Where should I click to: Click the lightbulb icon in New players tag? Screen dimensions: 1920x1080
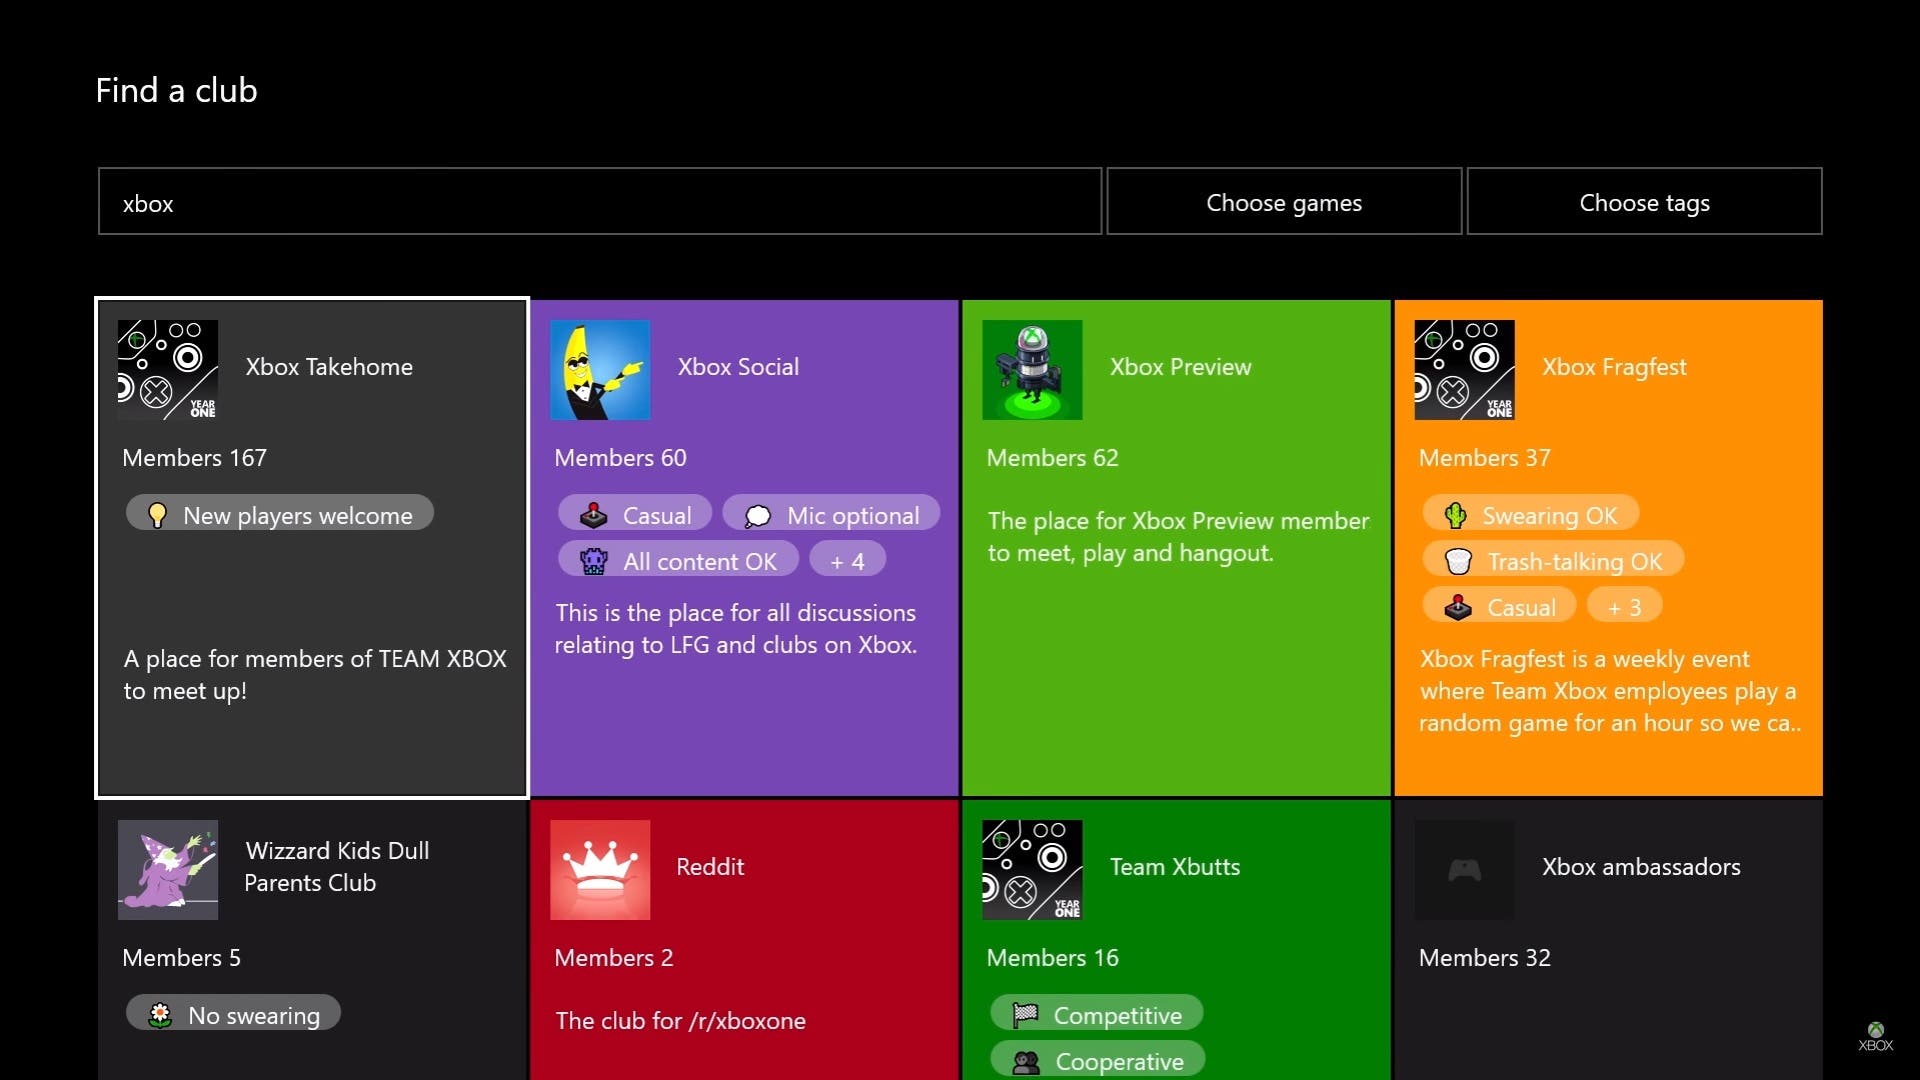157,515
